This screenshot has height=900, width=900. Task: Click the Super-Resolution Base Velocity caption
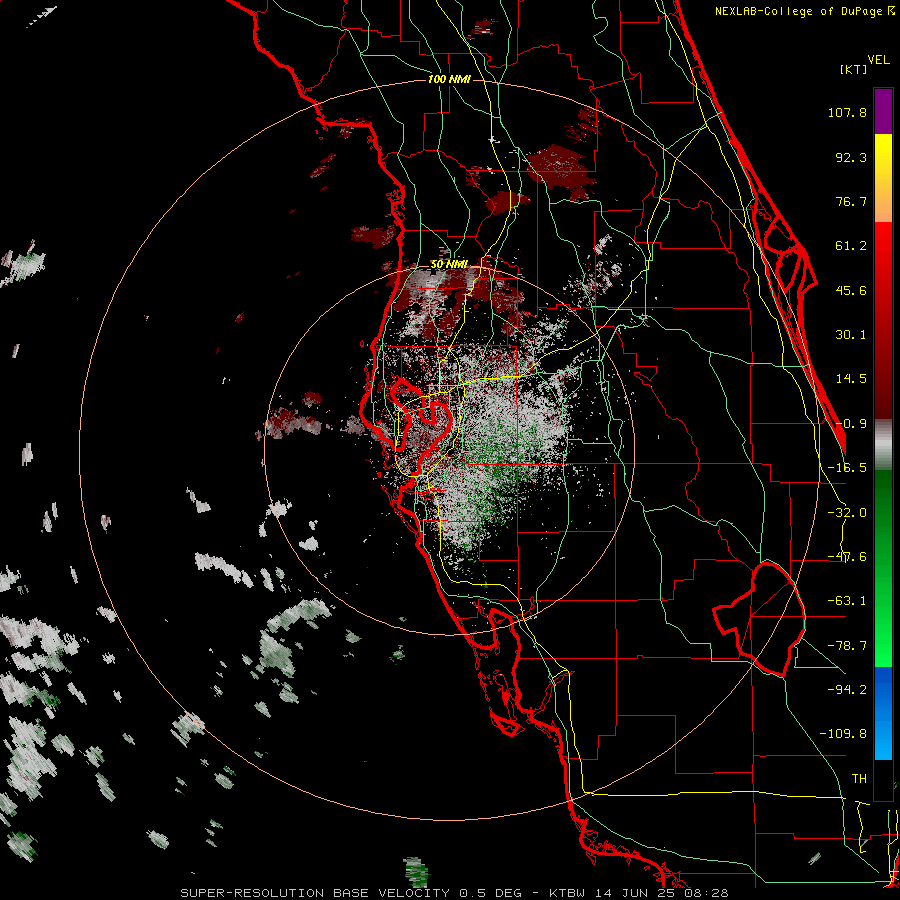coord(454,893)
